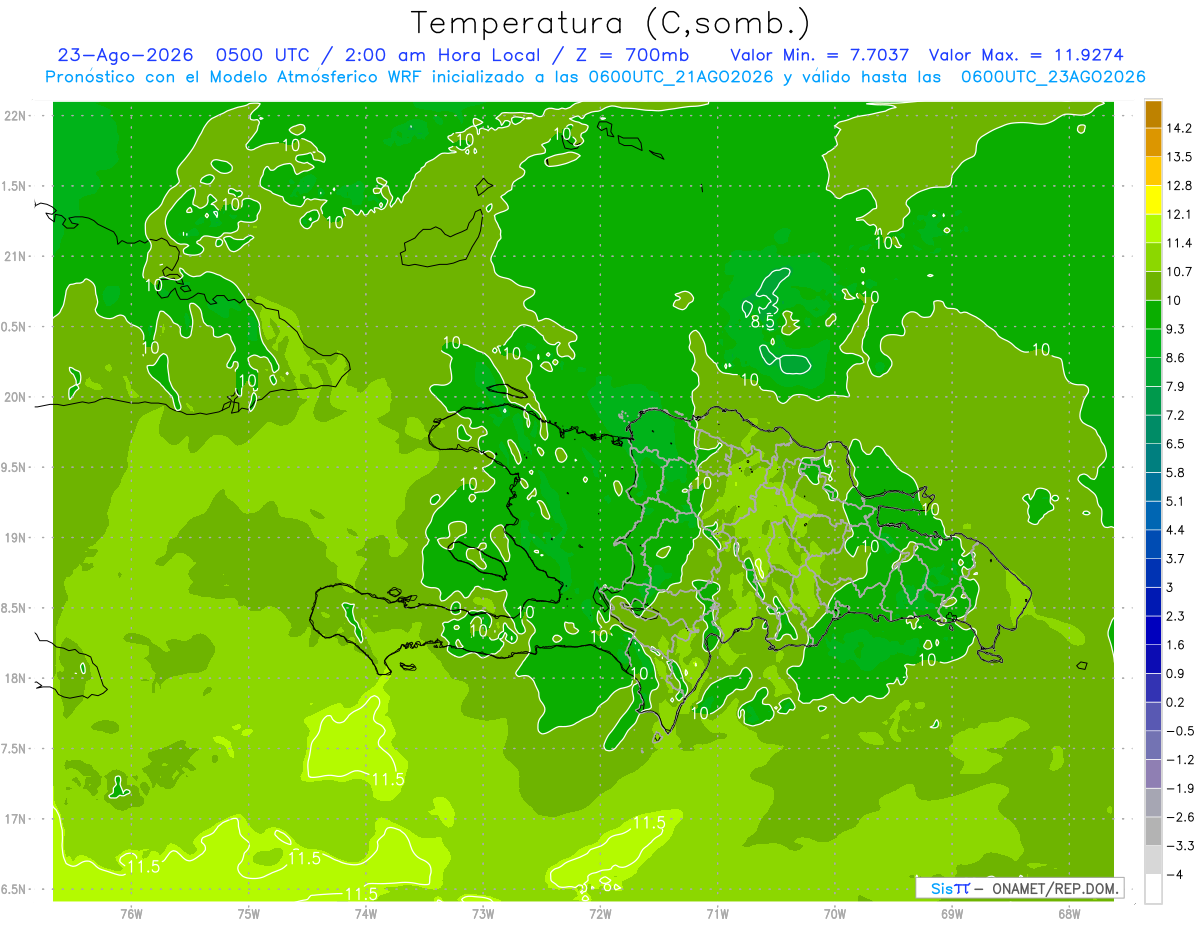Click the '4.4' color scale label
Viewport: 1200px width, 927px height.
(x=1176, y=529)
